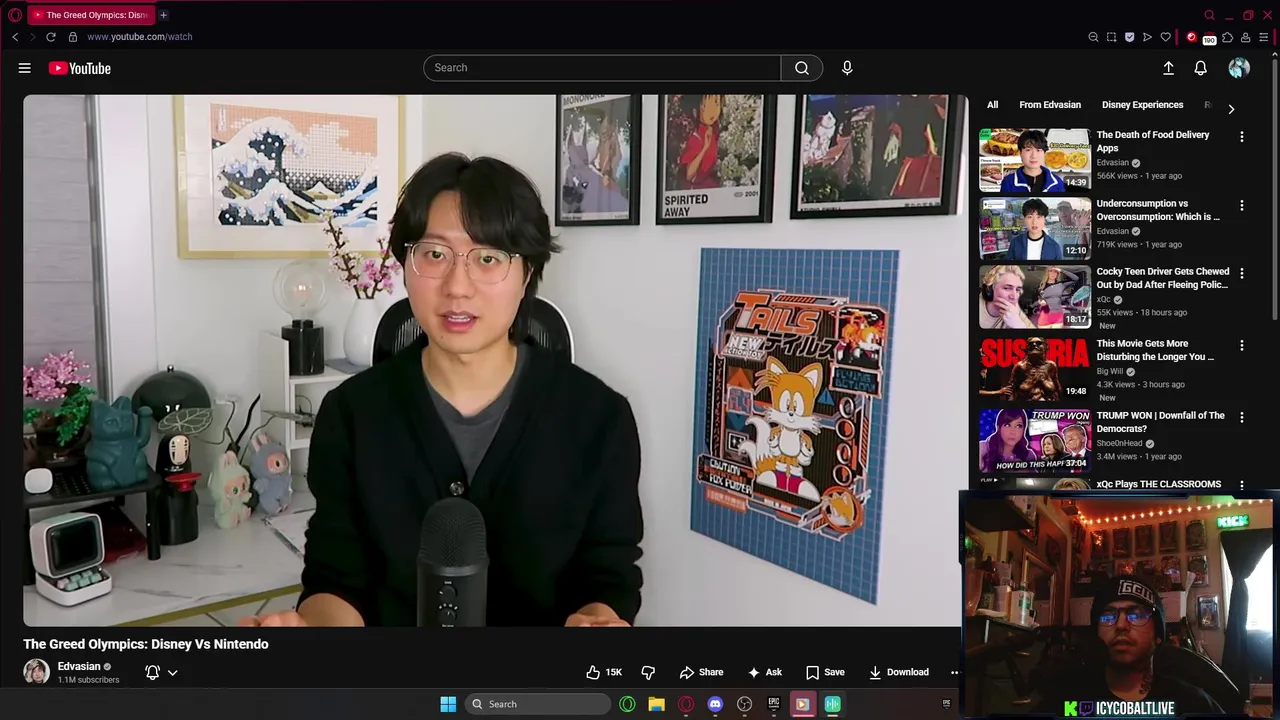
Task: Click the Ask AI button
Action: click(765, 672)
